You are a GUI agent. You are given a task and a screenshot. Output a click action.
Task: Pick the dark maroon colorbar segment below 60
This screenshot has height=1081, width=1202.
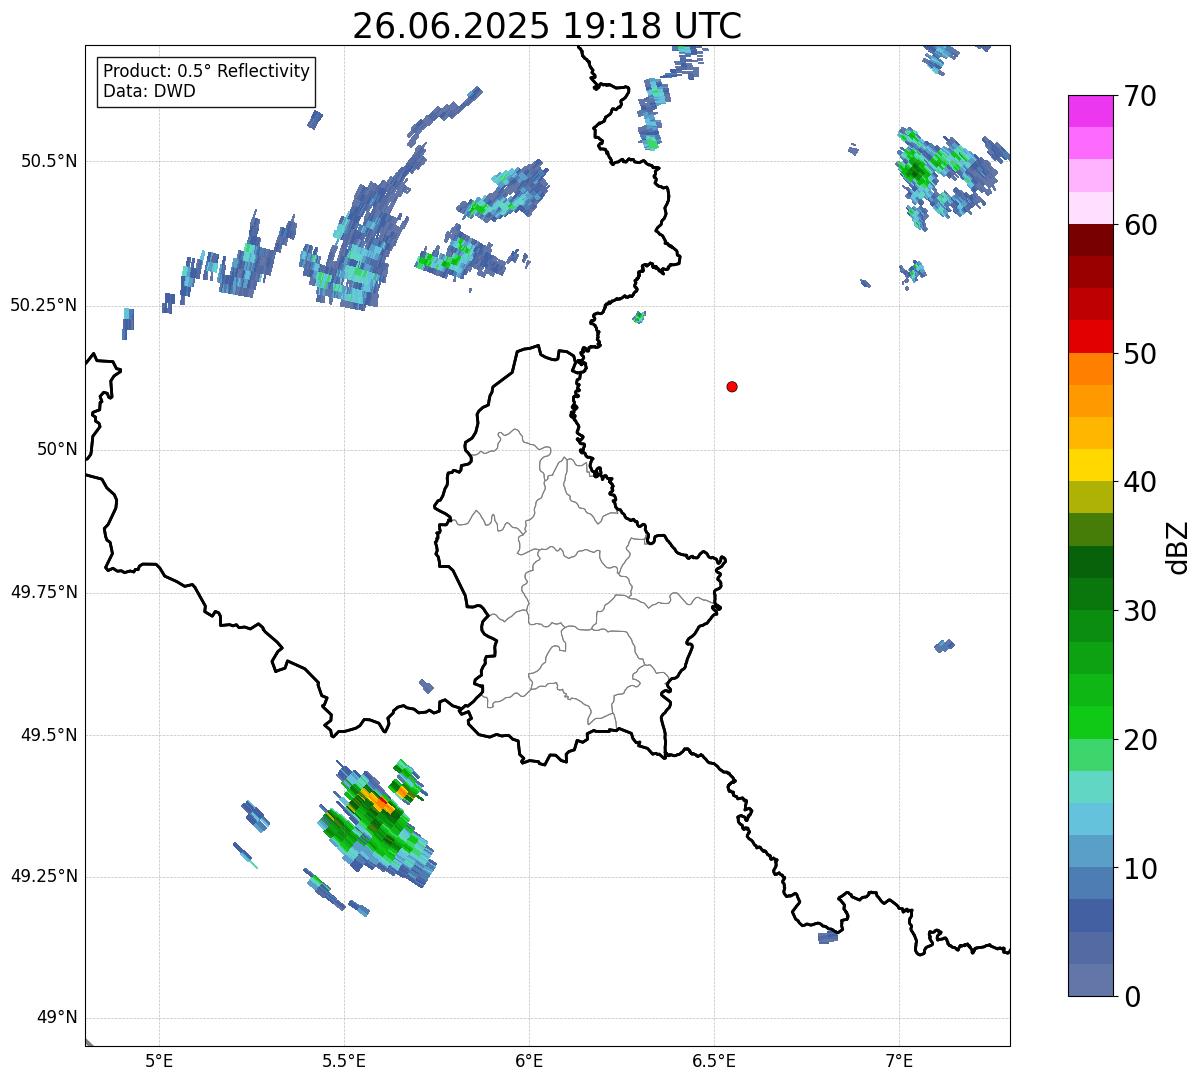coord(1090,240)
